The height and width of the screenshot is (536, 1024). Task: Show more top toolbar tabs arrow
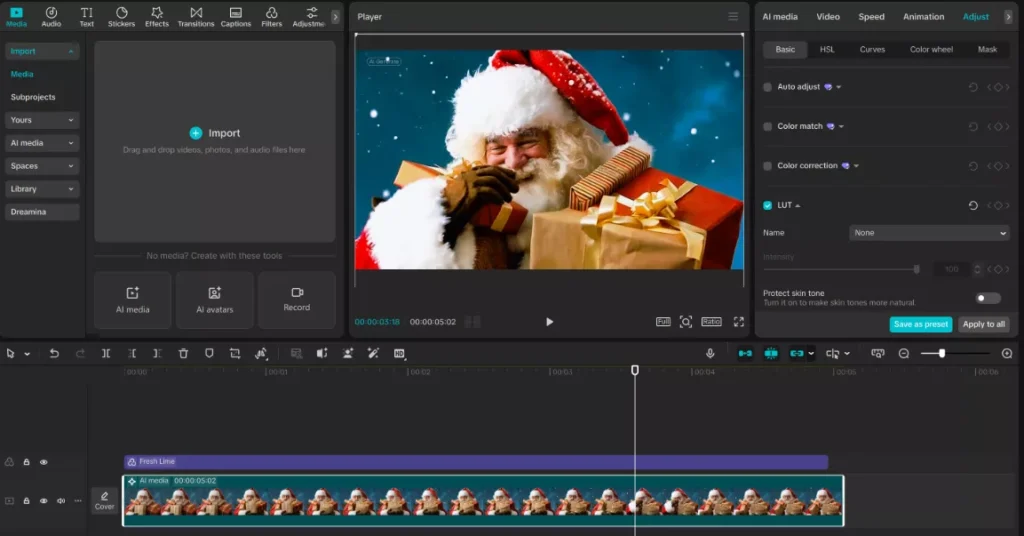coord(335,17)
